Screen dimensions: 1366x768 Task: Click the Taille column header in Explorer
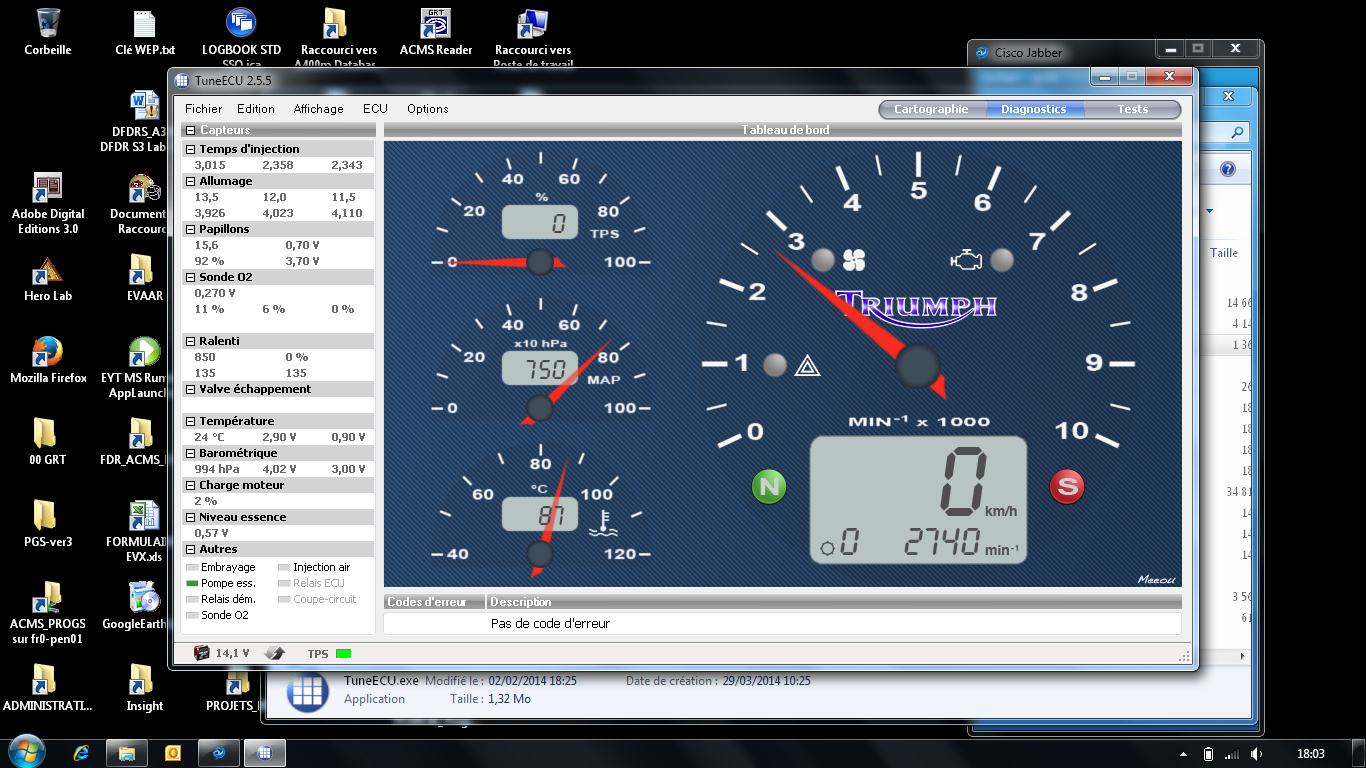[x=1224, y=253]
